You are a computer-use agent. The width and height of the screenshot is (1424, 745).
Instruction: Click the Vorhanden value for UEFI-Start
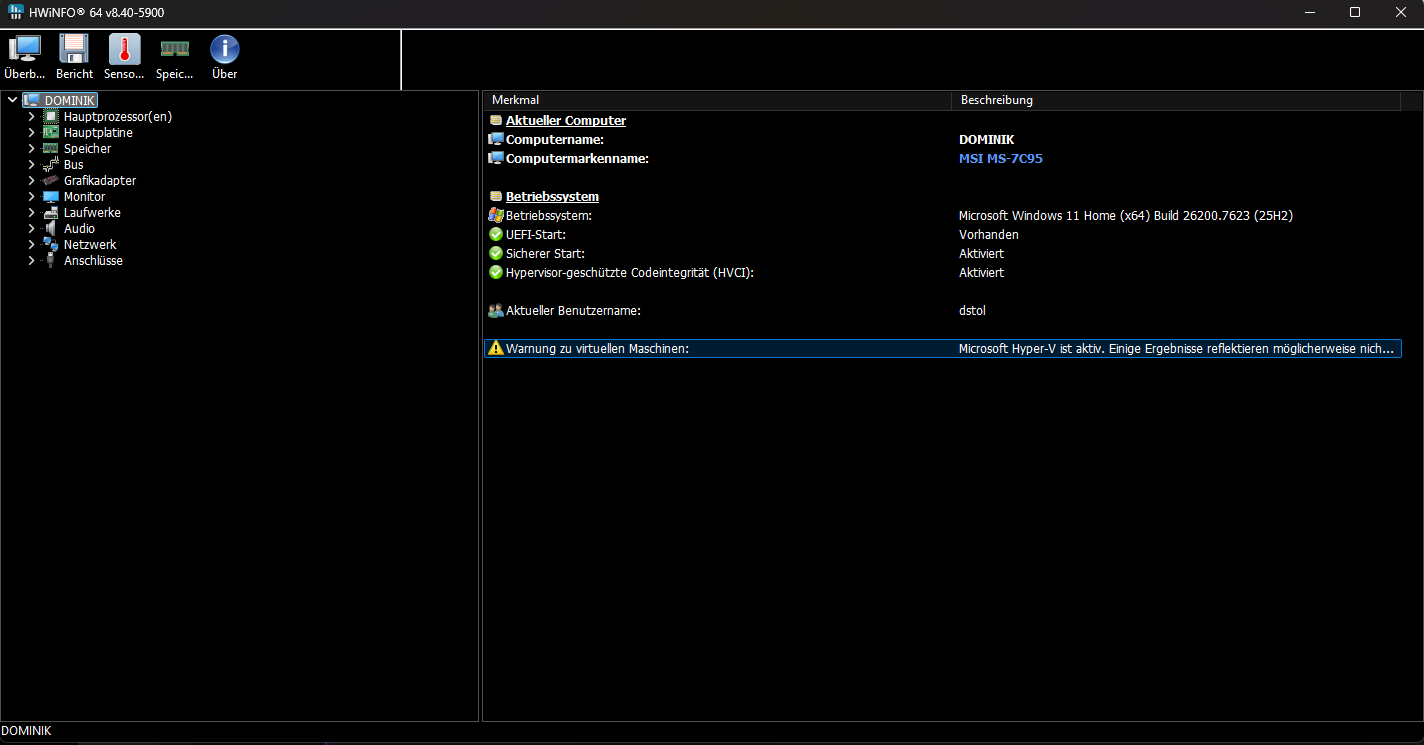click(989, 234)
